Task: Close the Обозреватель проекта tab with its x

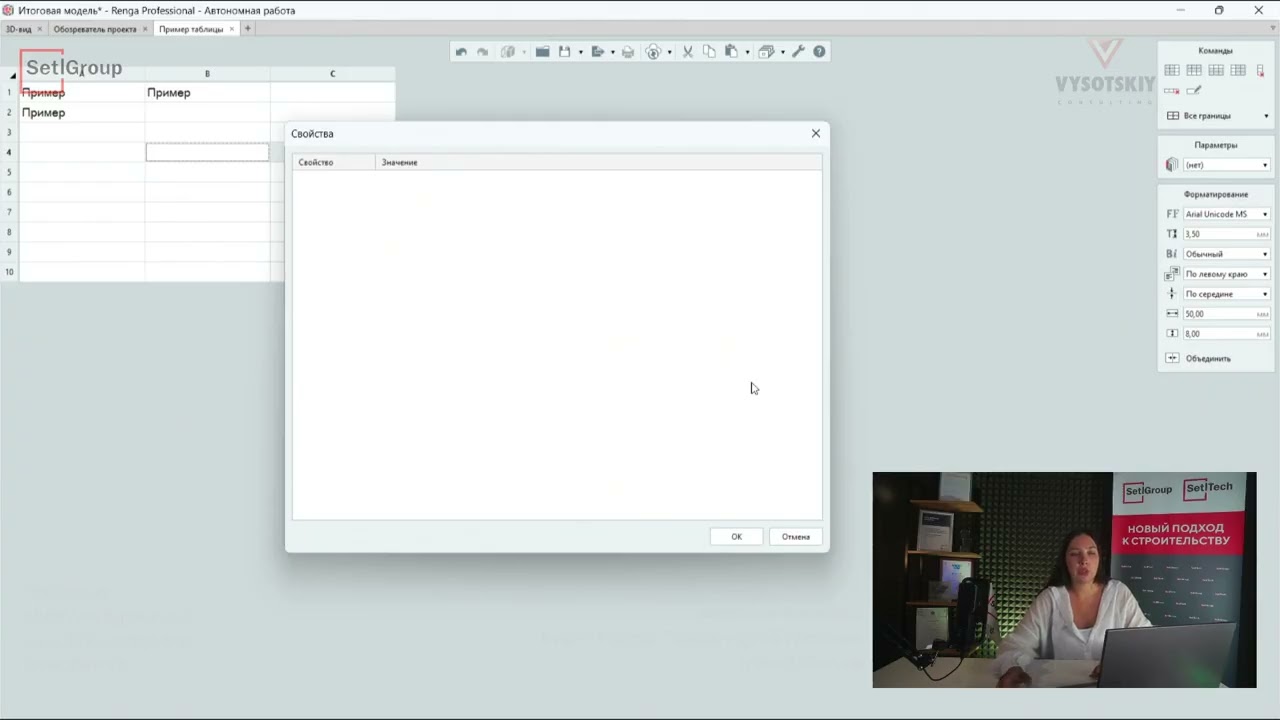Action: 145,29
